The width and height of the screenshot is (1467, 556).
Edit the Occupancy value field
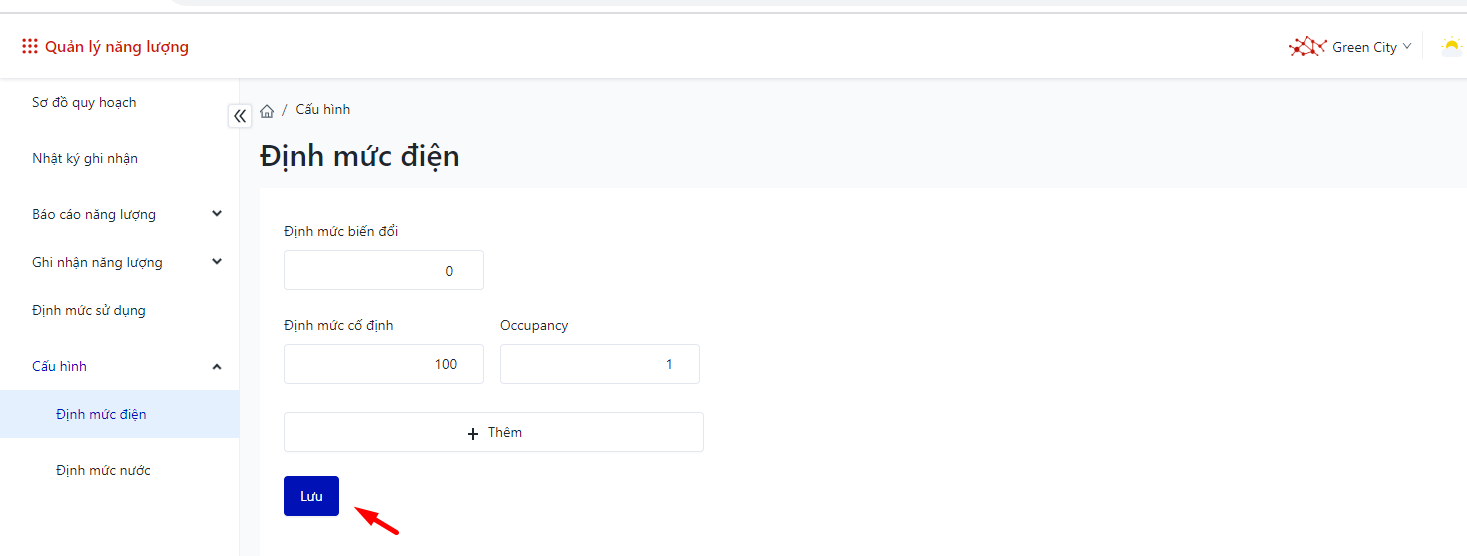point(600,364)
